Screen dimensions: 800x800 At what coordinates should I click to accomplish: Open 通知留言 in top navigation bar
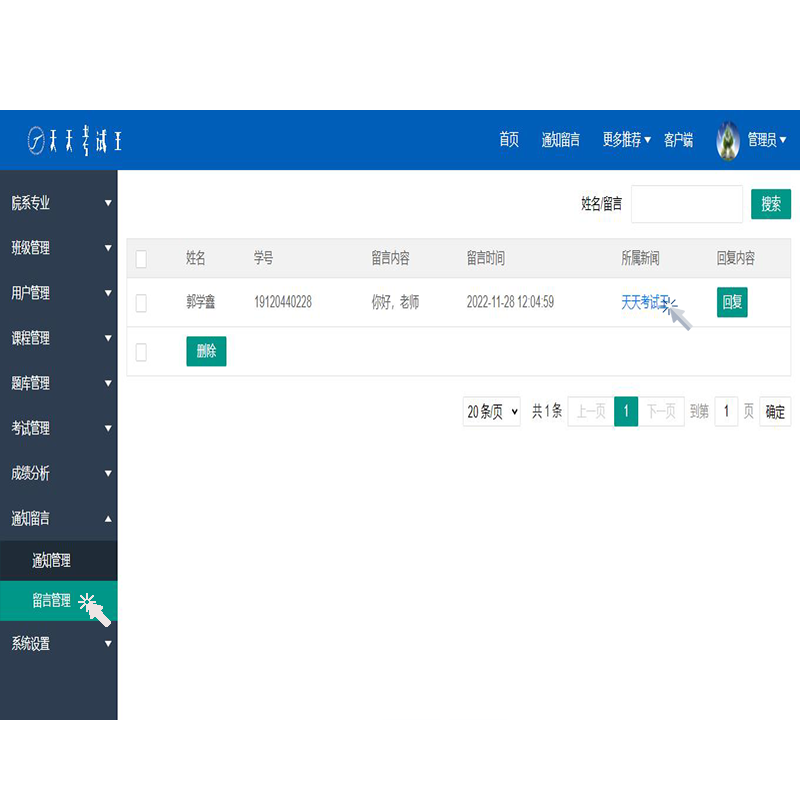tap(560, 139)
